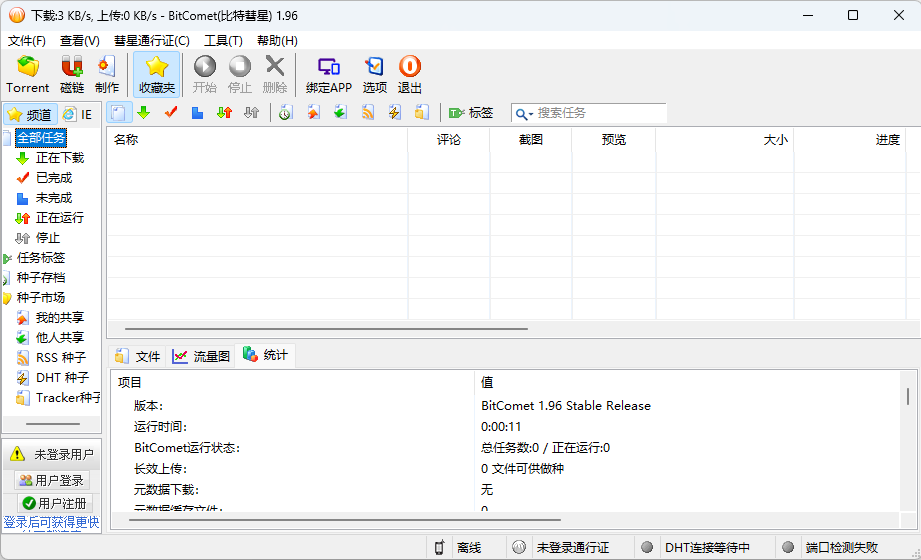Image resolution: width=921 pixels, height=560 pixels.
Task: Click the 退出 exit icon
Action: coord(410,68)
